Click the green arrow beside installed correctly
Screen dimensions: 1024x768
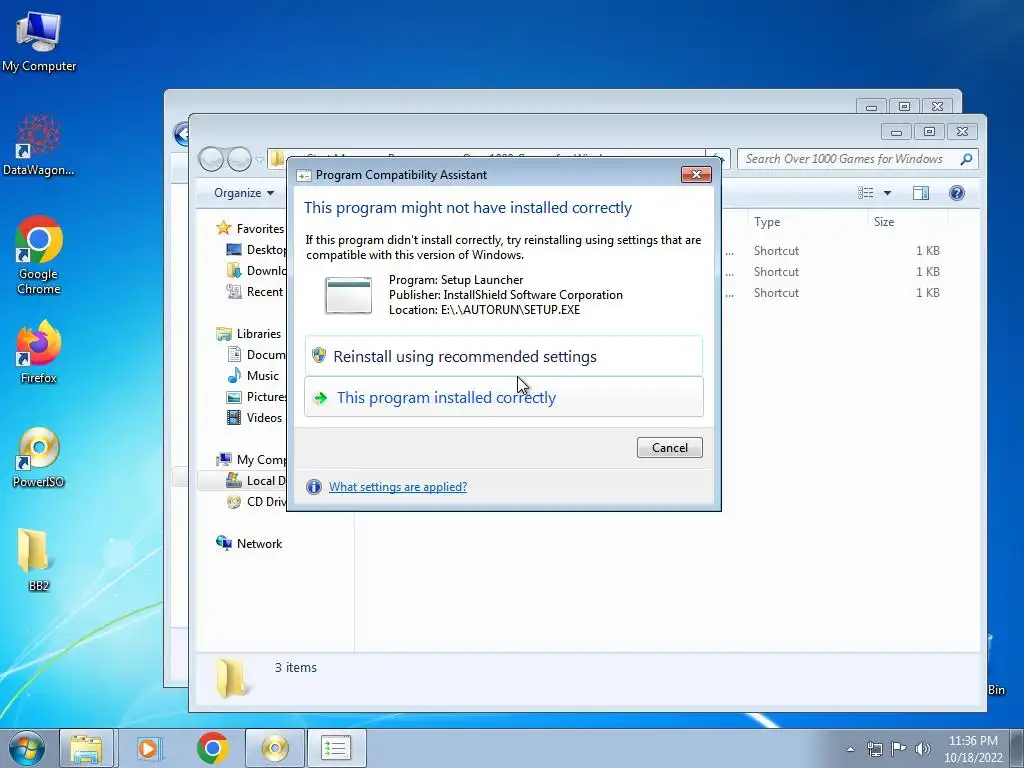pos(320,398)
